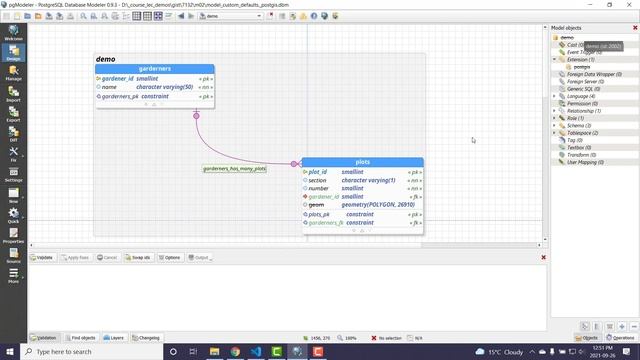640x360 pixels.
Task: Open the Quick actions sidebar icon
Action: (x=13, y=215)
